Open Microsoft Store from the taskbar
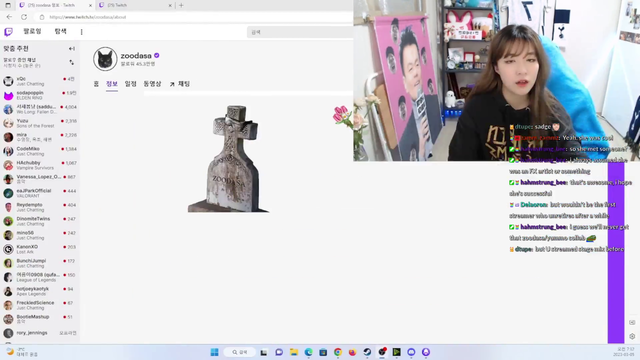 pos(323,352)
